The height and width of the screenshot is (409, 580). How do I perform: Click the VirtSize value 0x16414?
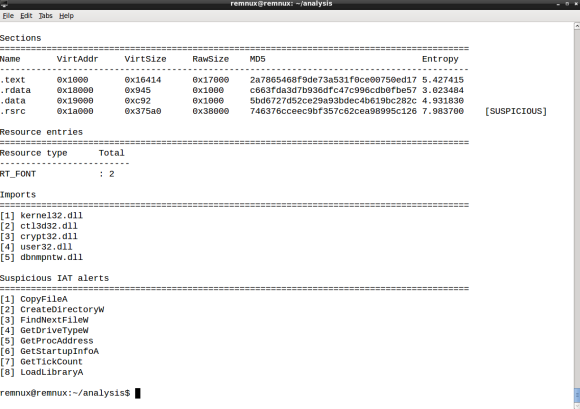pyautogui.click(x=143, y=80)
